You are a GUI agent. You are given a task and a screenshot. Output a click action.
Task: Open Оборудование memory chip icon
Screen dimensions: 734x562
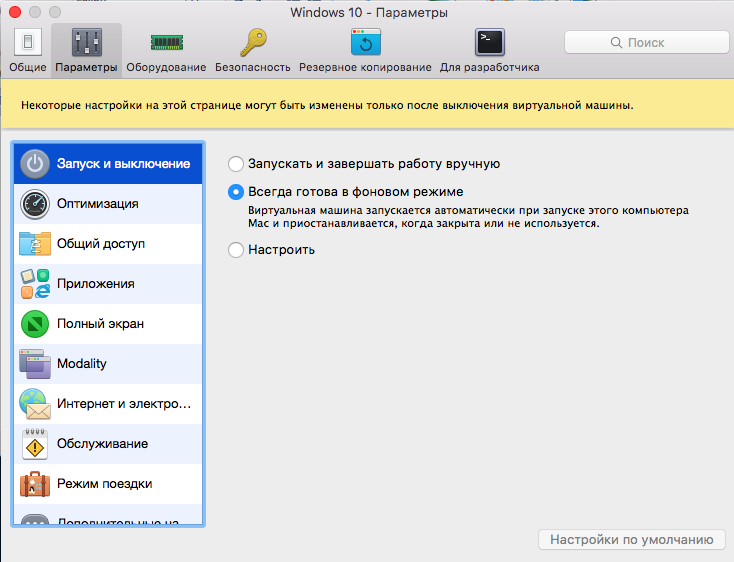tap(167, 42)
